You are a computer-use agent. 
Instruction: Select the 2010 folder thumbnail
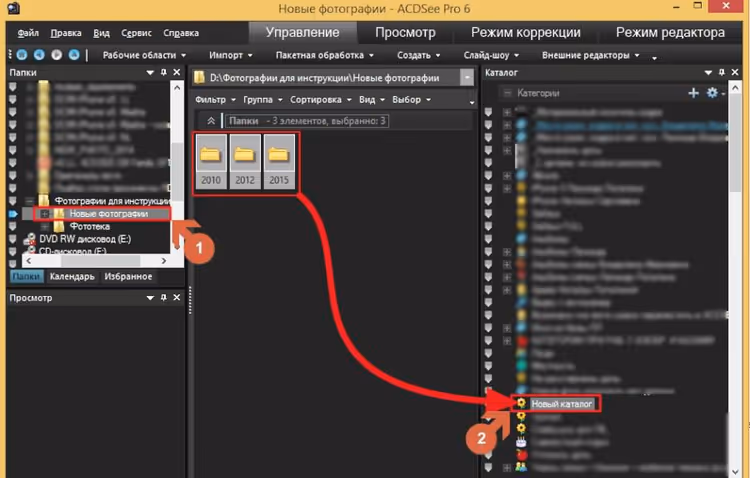click(x=211, y=161)
